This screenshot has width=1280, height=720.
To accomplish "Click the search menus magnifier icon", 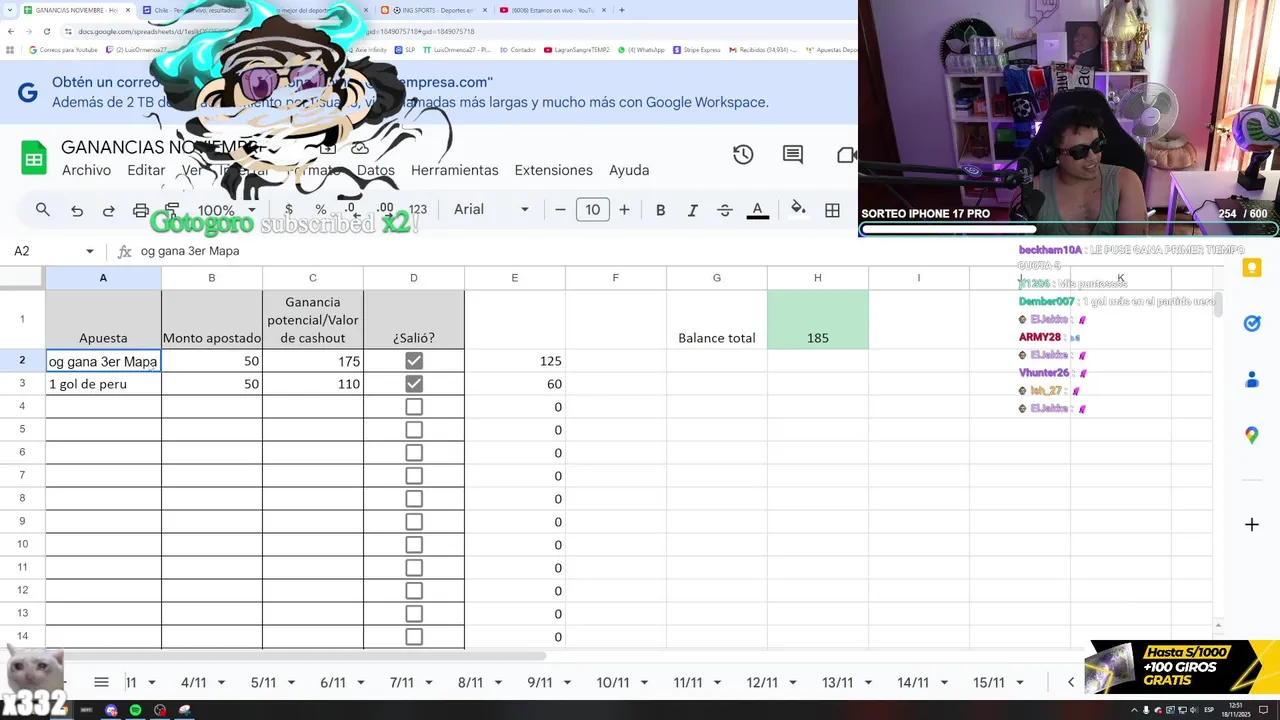I will tap(42, 210).
